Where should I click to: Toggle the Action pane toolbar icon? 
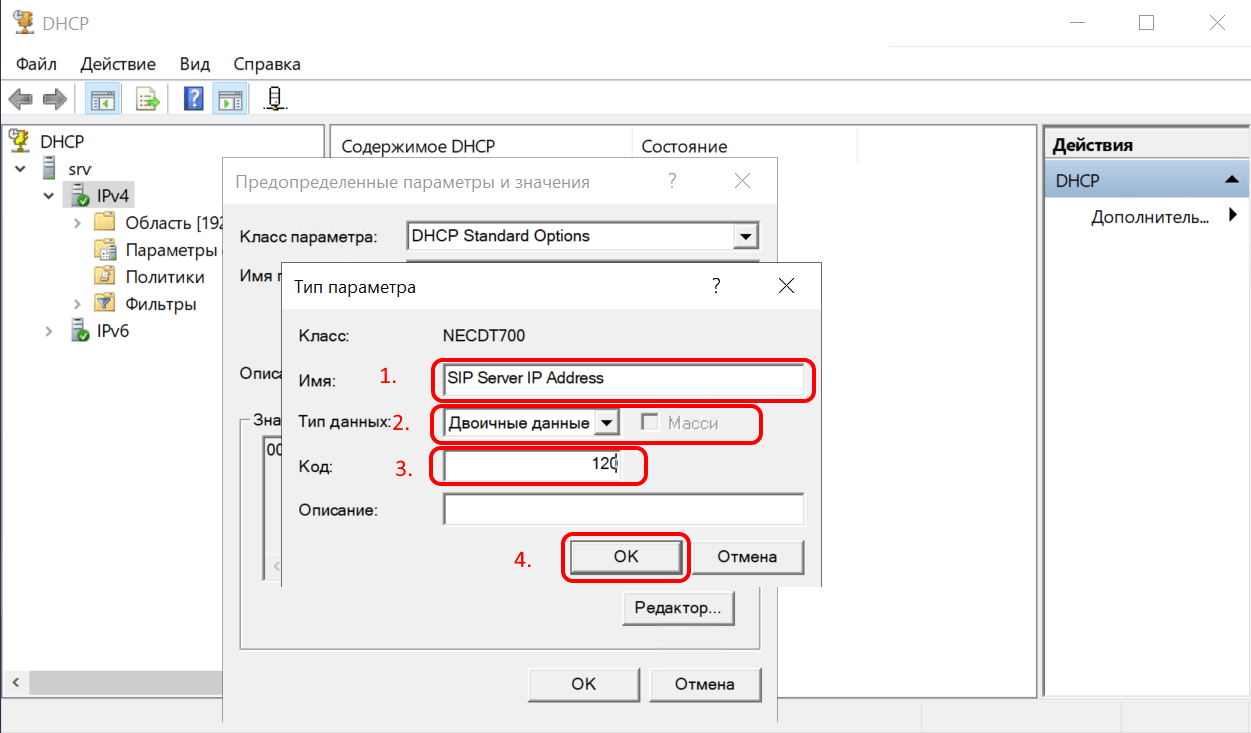click(231, 99)
